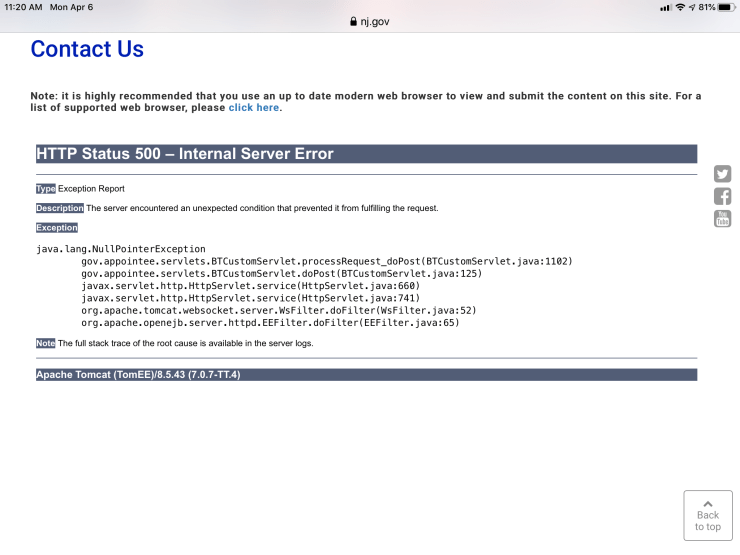
Task: Open the YouTube channel icon
Action: click(722, 219)
